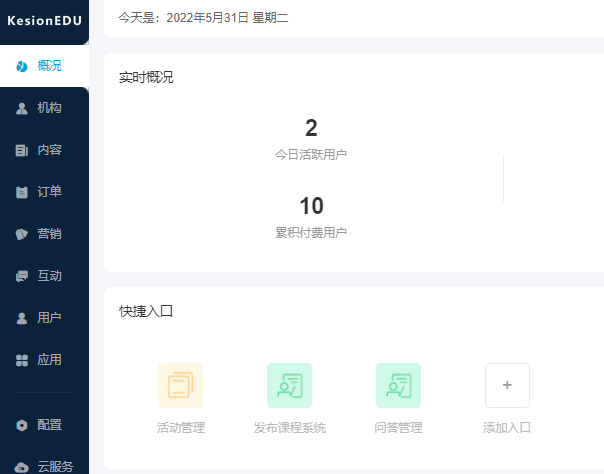Open the 发布课程系统 shortcut icon
604x474 pixels.
[289, 385]
